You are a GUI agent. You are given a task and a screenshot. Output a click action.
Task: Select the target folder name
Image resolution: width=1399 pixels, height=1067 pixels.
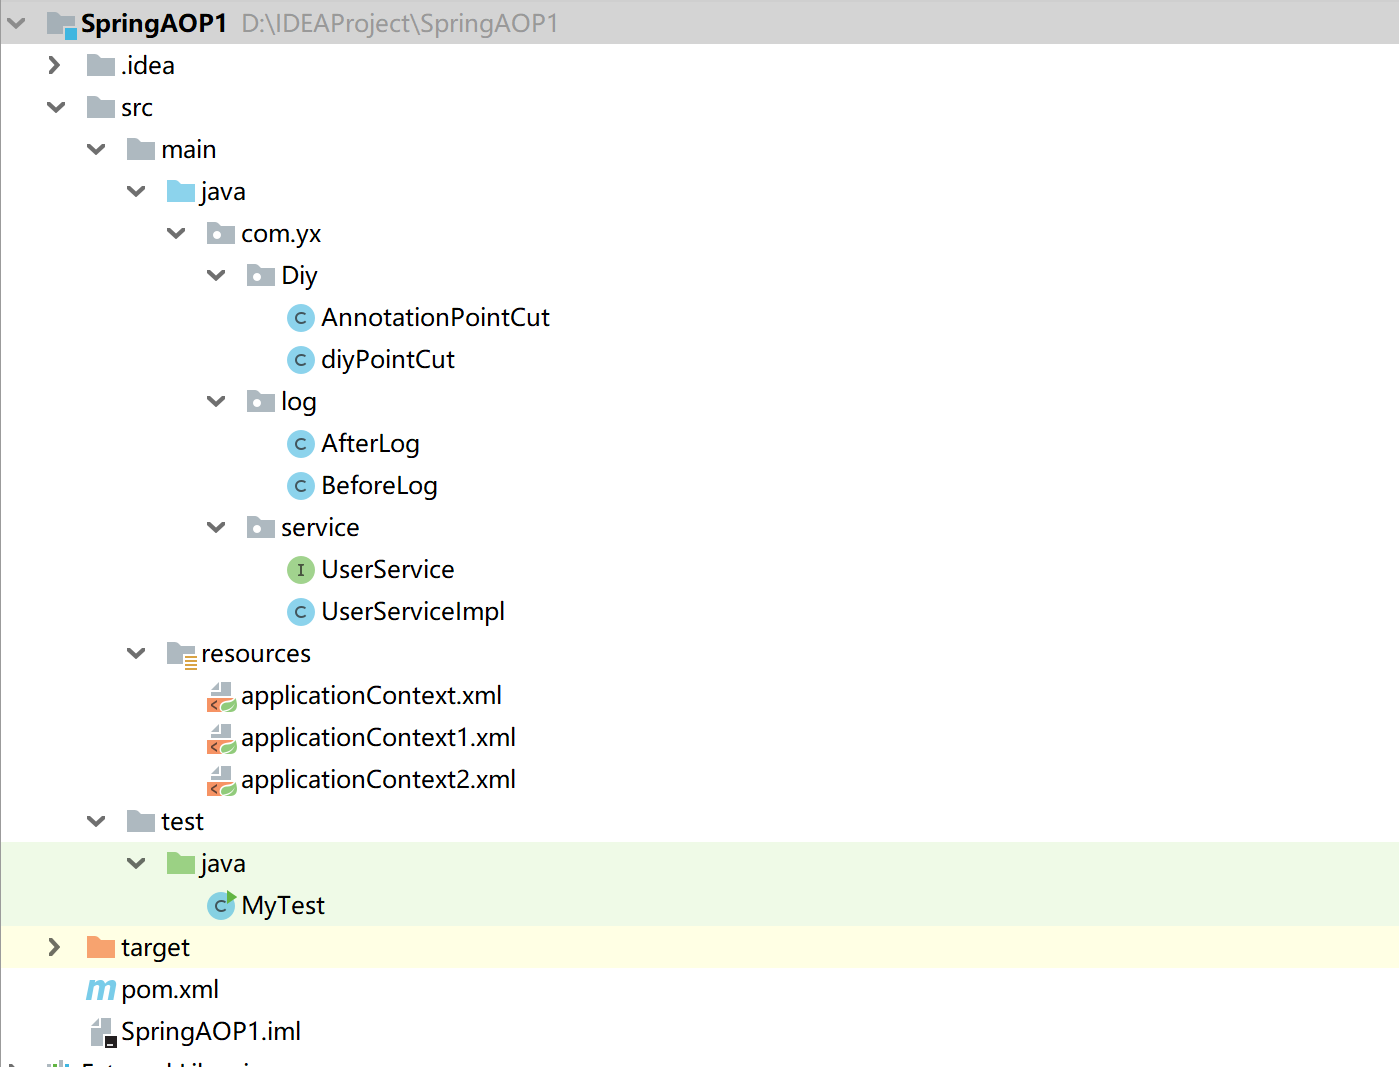click(x=155, y=948)
